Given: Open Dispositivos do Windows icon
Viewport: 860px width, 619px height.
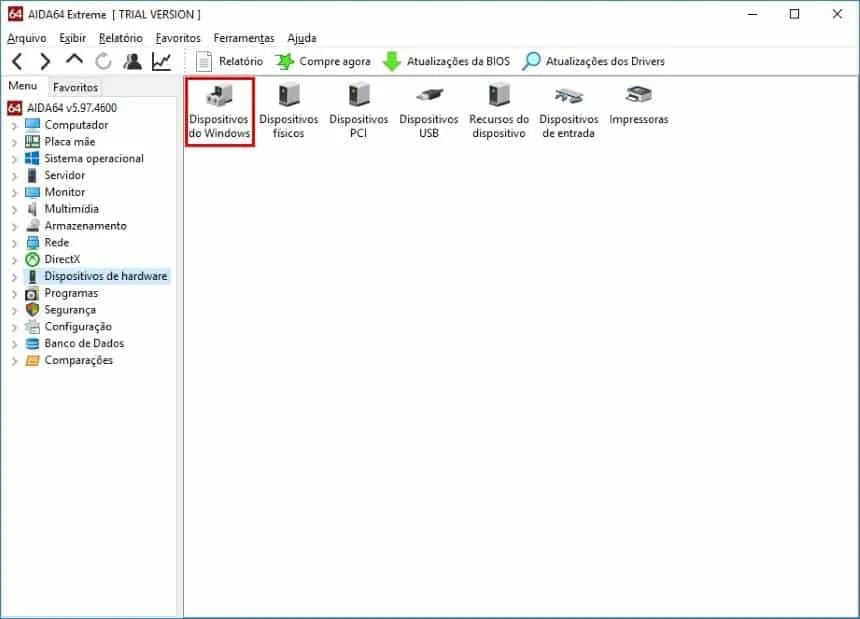Looking at the screenshot, I should click(219, 112).
